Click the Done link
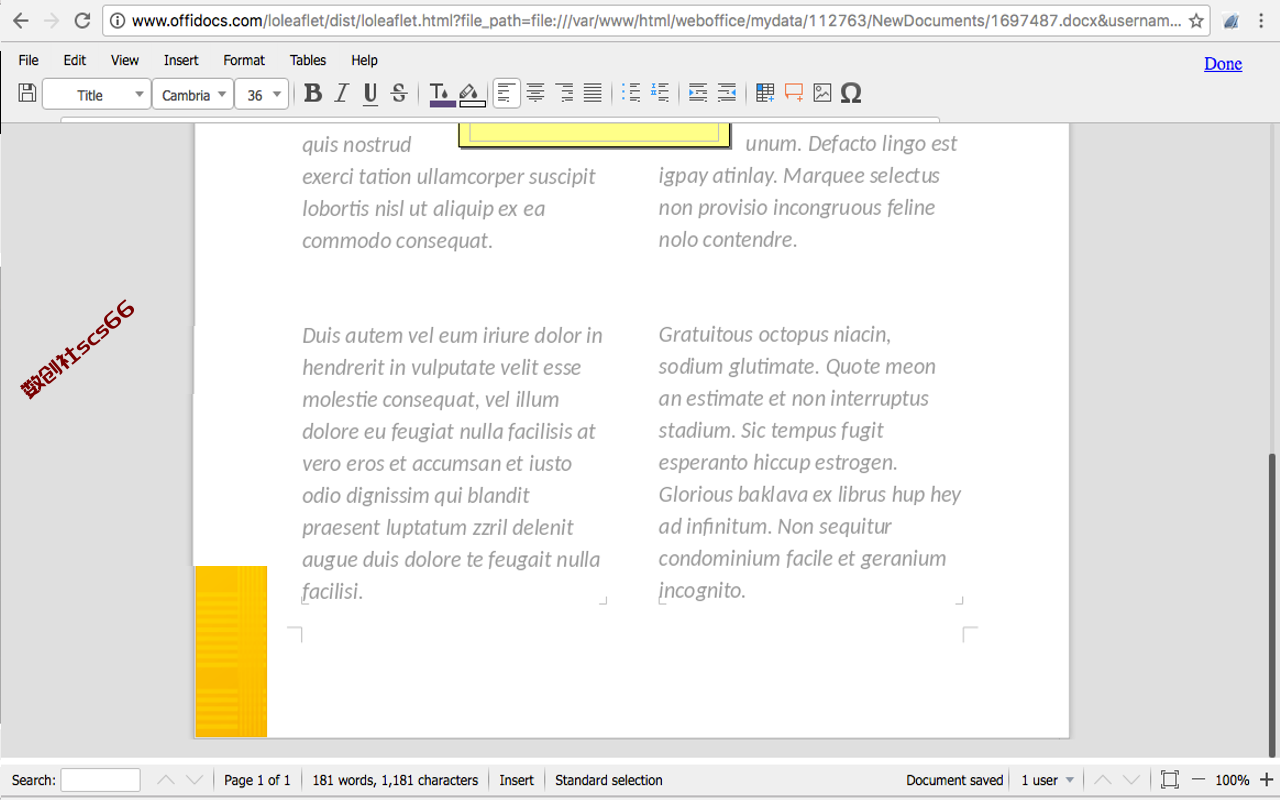1280x800 pixels. pyautogui.click(x=1223, y=63)
